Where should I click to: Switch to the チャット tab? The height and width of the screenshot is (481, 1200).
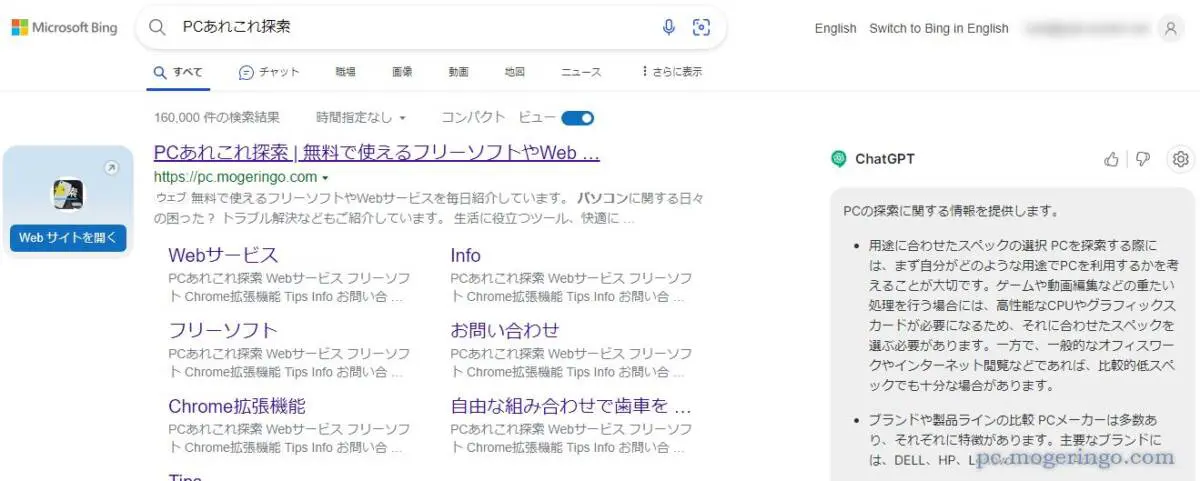pyautogui.click(x=269, y=72)
